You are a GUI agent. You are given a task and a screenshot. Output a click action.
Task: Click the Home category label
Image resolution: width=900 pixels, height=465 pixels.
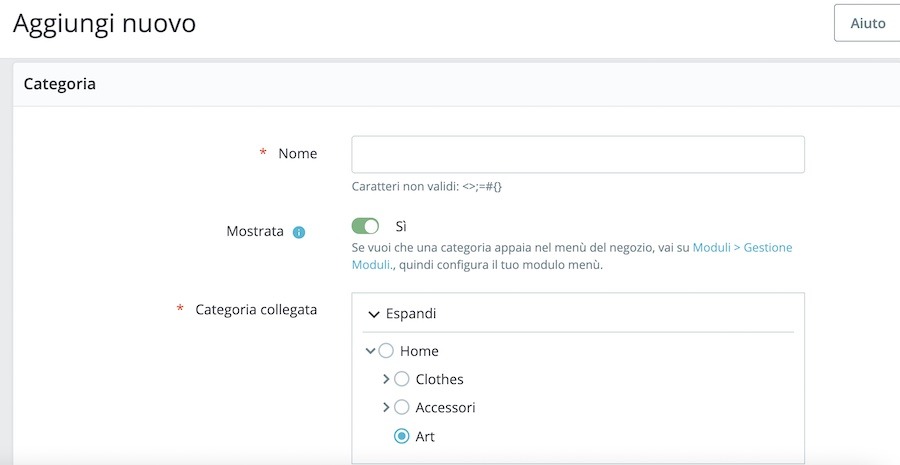[x=419, y=351]
